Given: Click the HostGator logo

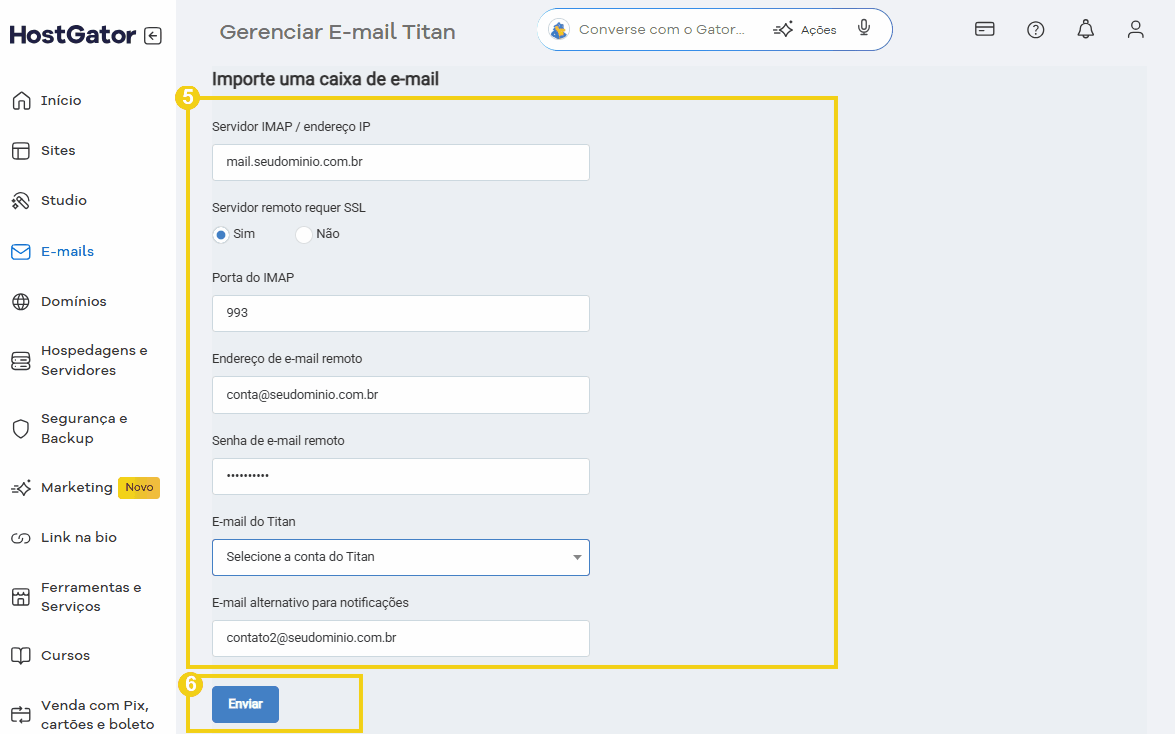Looking at the screenshot, I should (x=73, y=34).
